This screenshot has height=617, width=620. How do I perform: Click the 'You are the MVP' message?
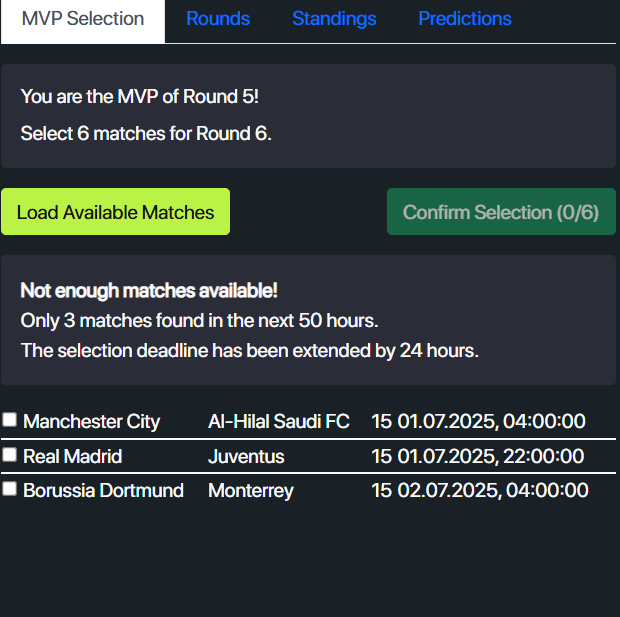point(139,97)
